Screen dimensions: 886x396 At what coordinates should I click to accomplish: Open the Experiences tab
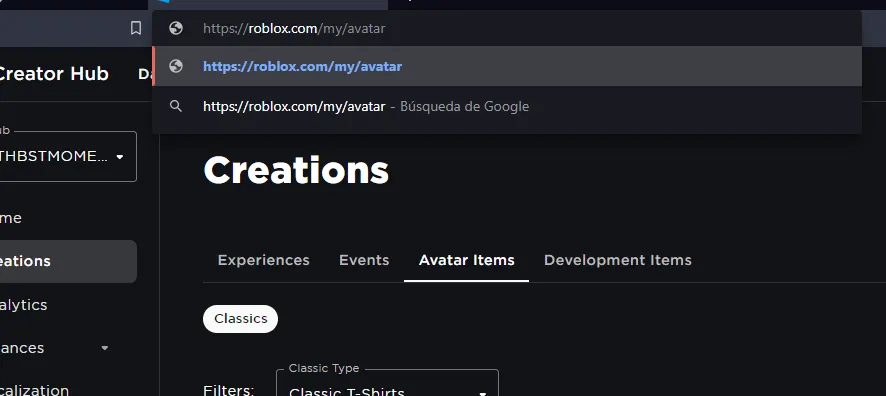point(263,260)
